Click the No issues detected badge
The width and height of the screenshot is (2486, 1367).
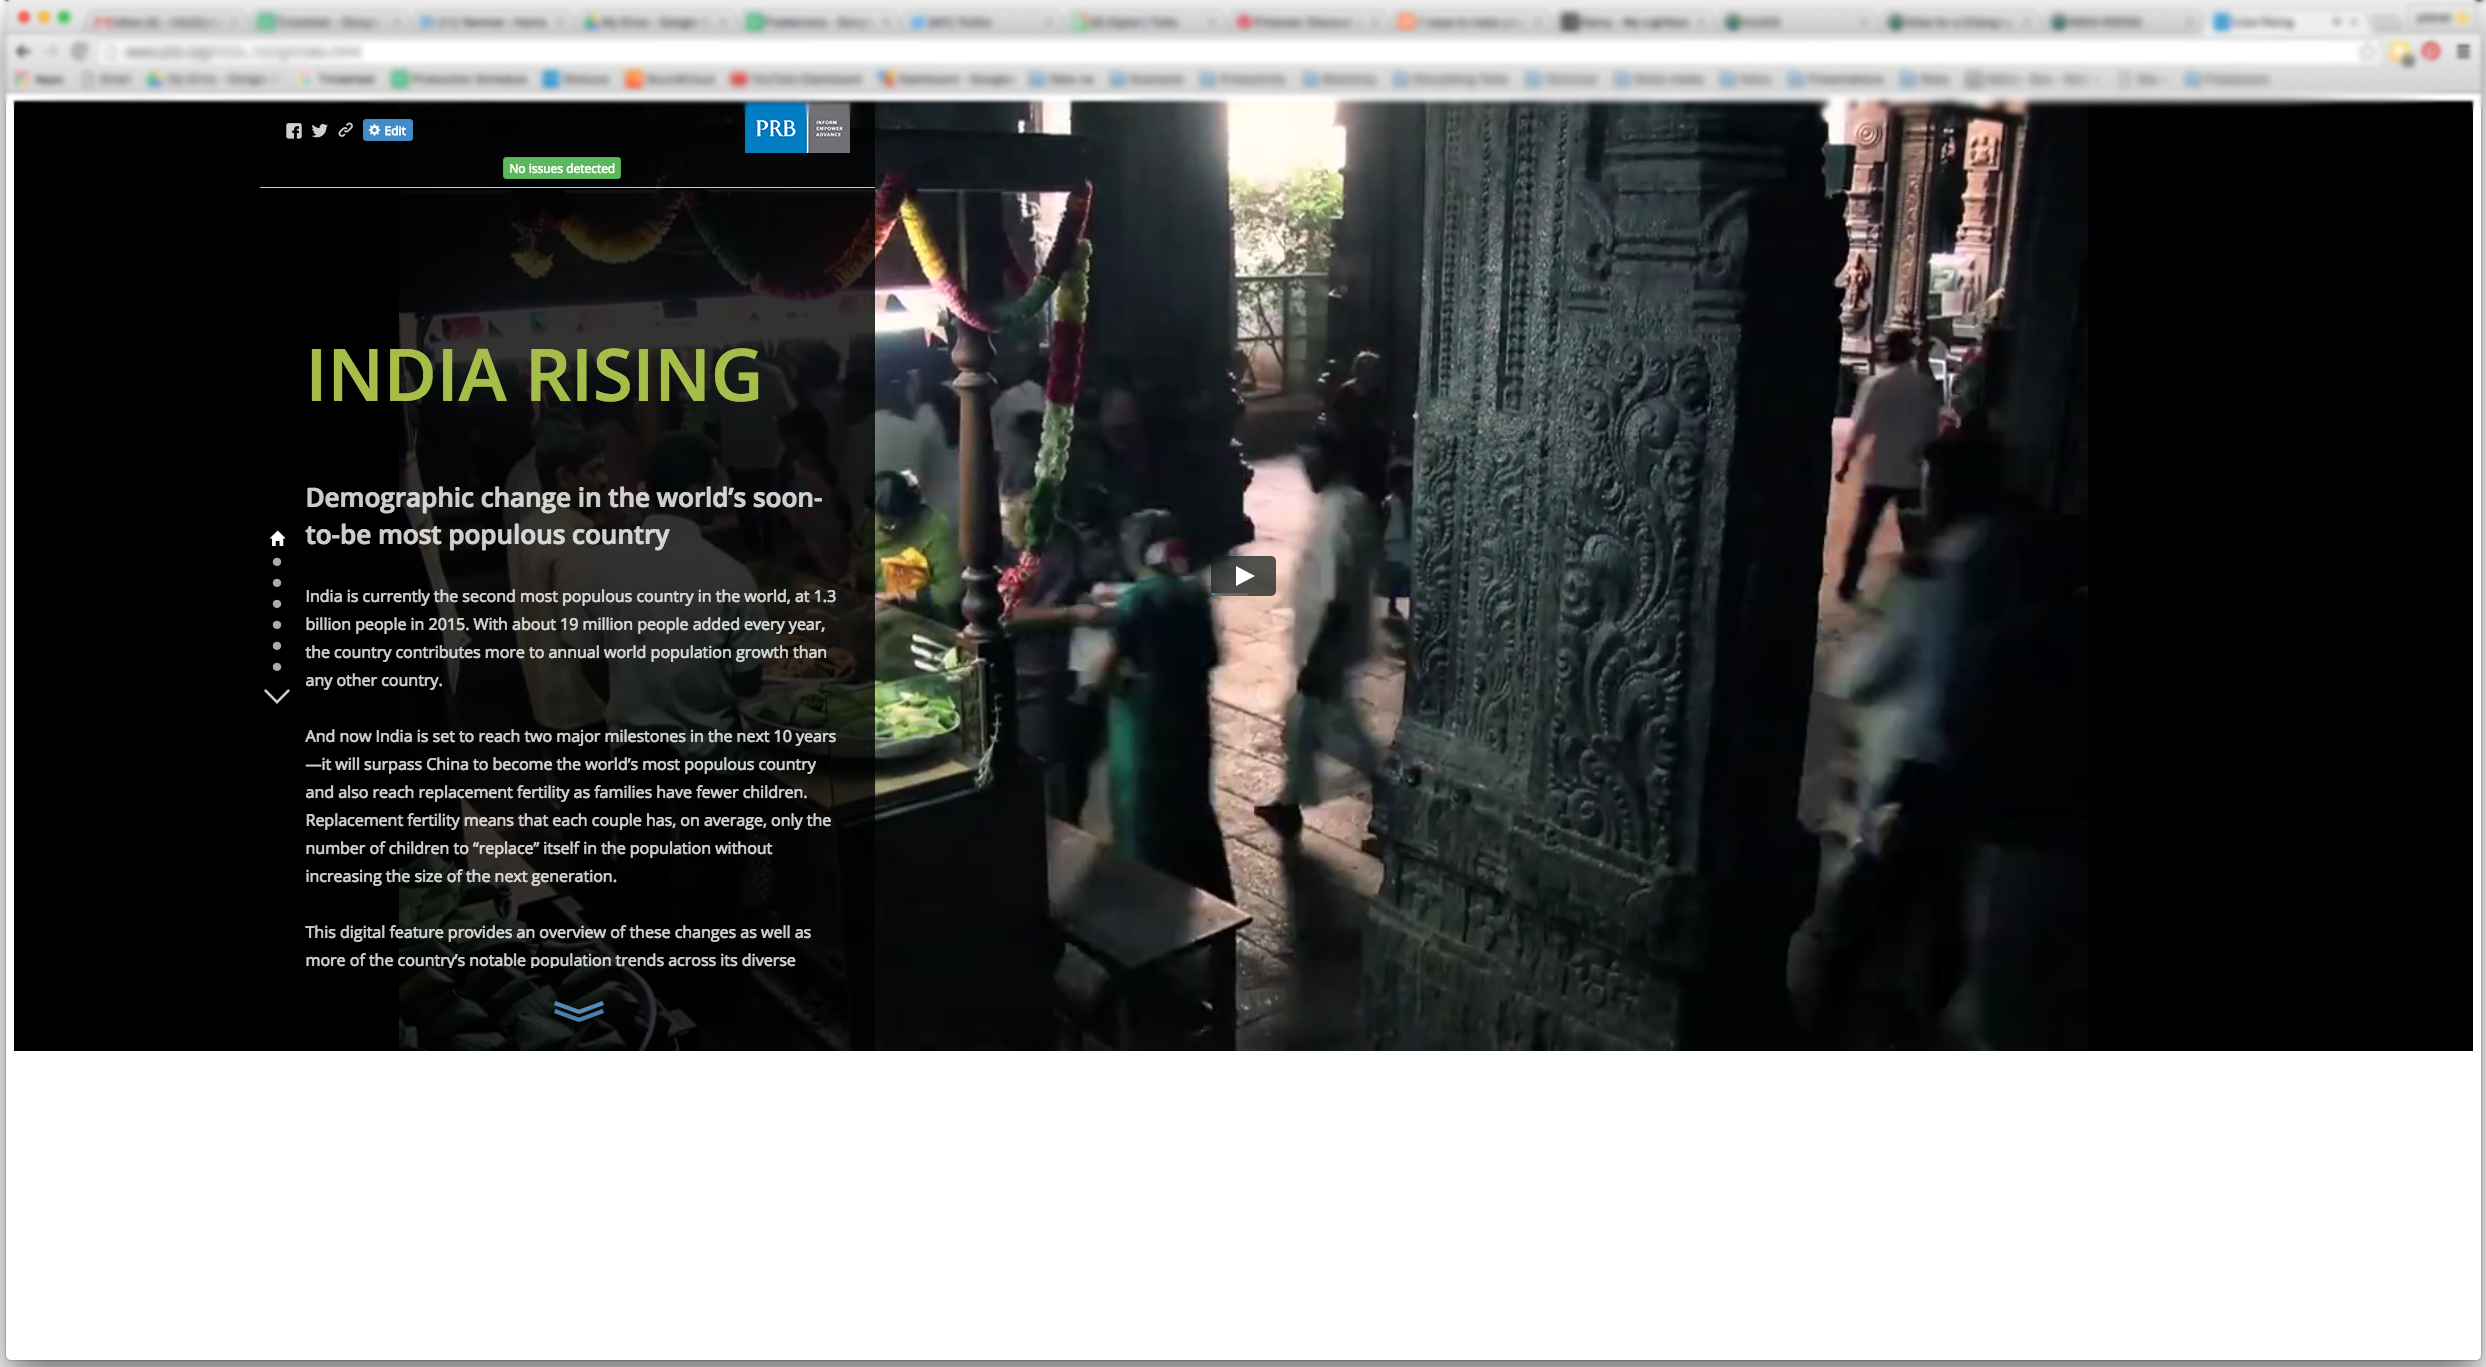(561, 168)
